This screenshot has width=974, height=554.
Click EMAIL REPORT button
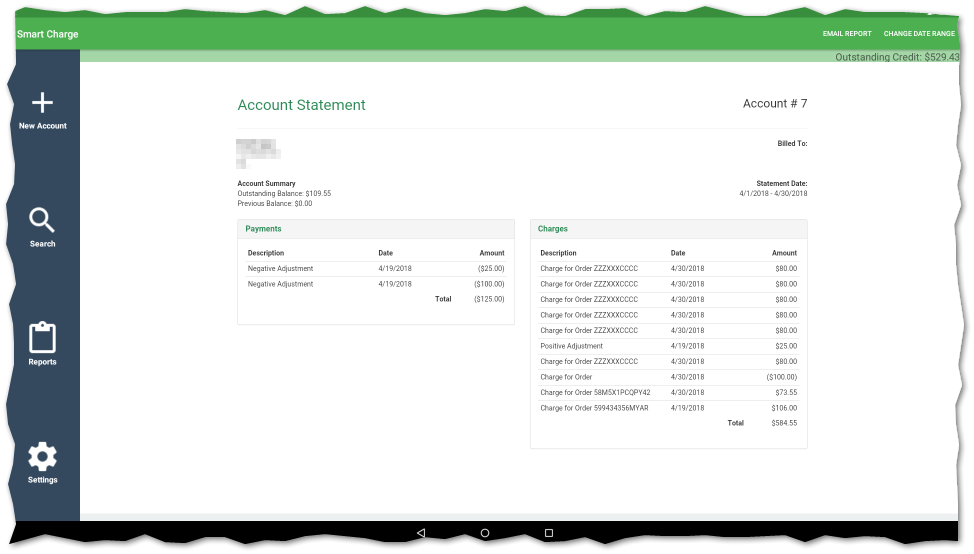coord(847,34)
